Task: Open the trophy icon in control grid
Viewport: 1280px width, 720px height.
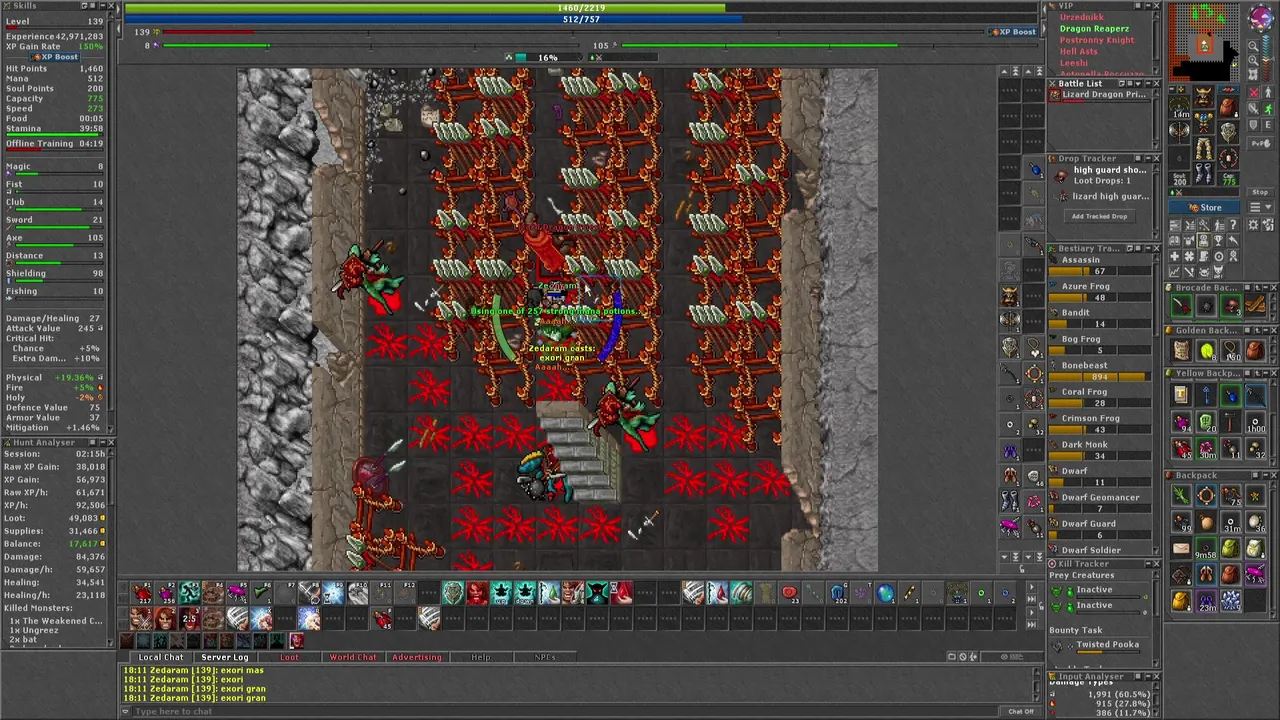Action: (x=1218, y=241)
